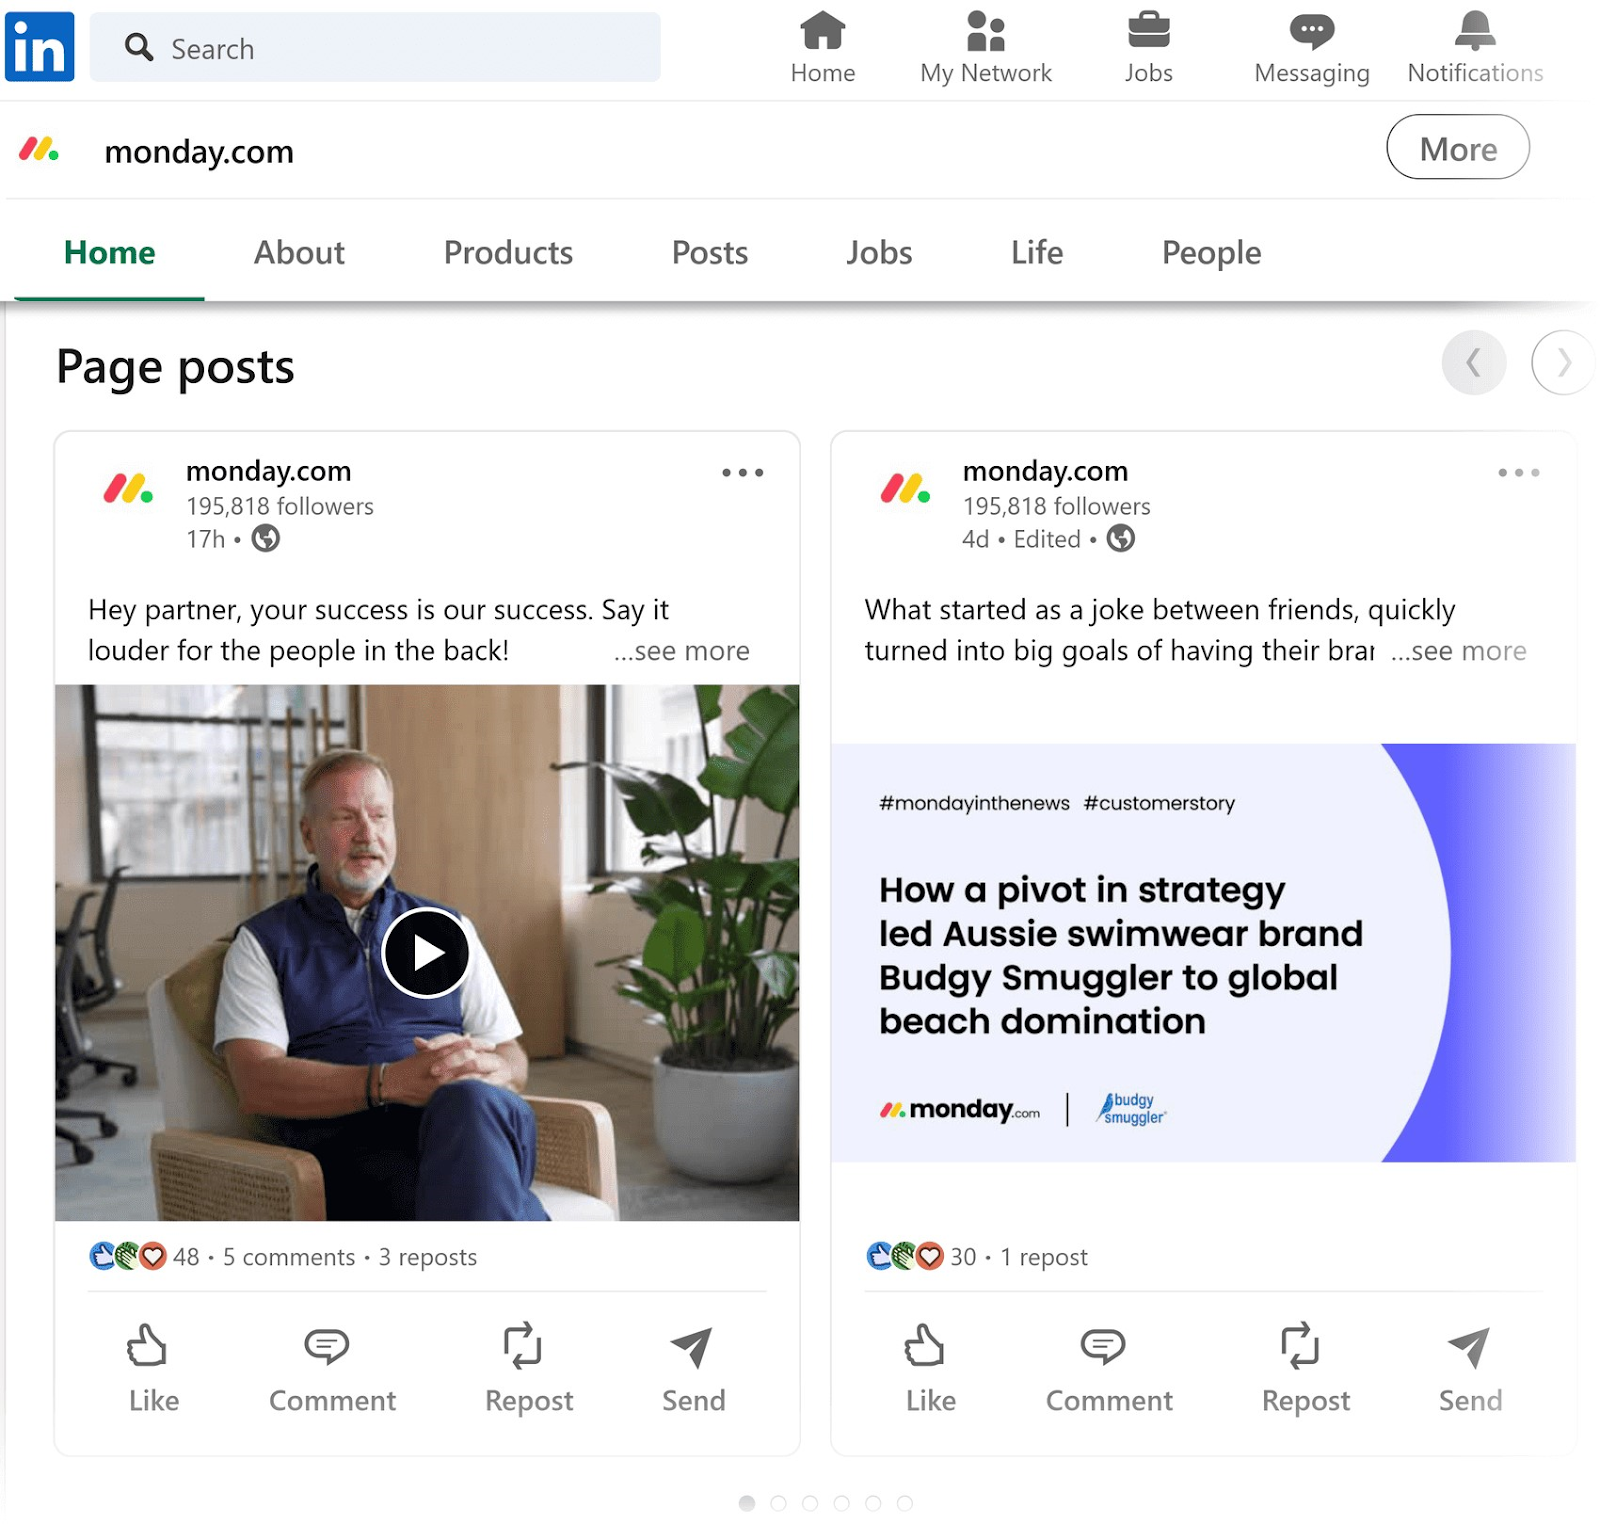1600x1524 pixels.
Task: Click the 48 reactions count
Action: pos(186,1257)
